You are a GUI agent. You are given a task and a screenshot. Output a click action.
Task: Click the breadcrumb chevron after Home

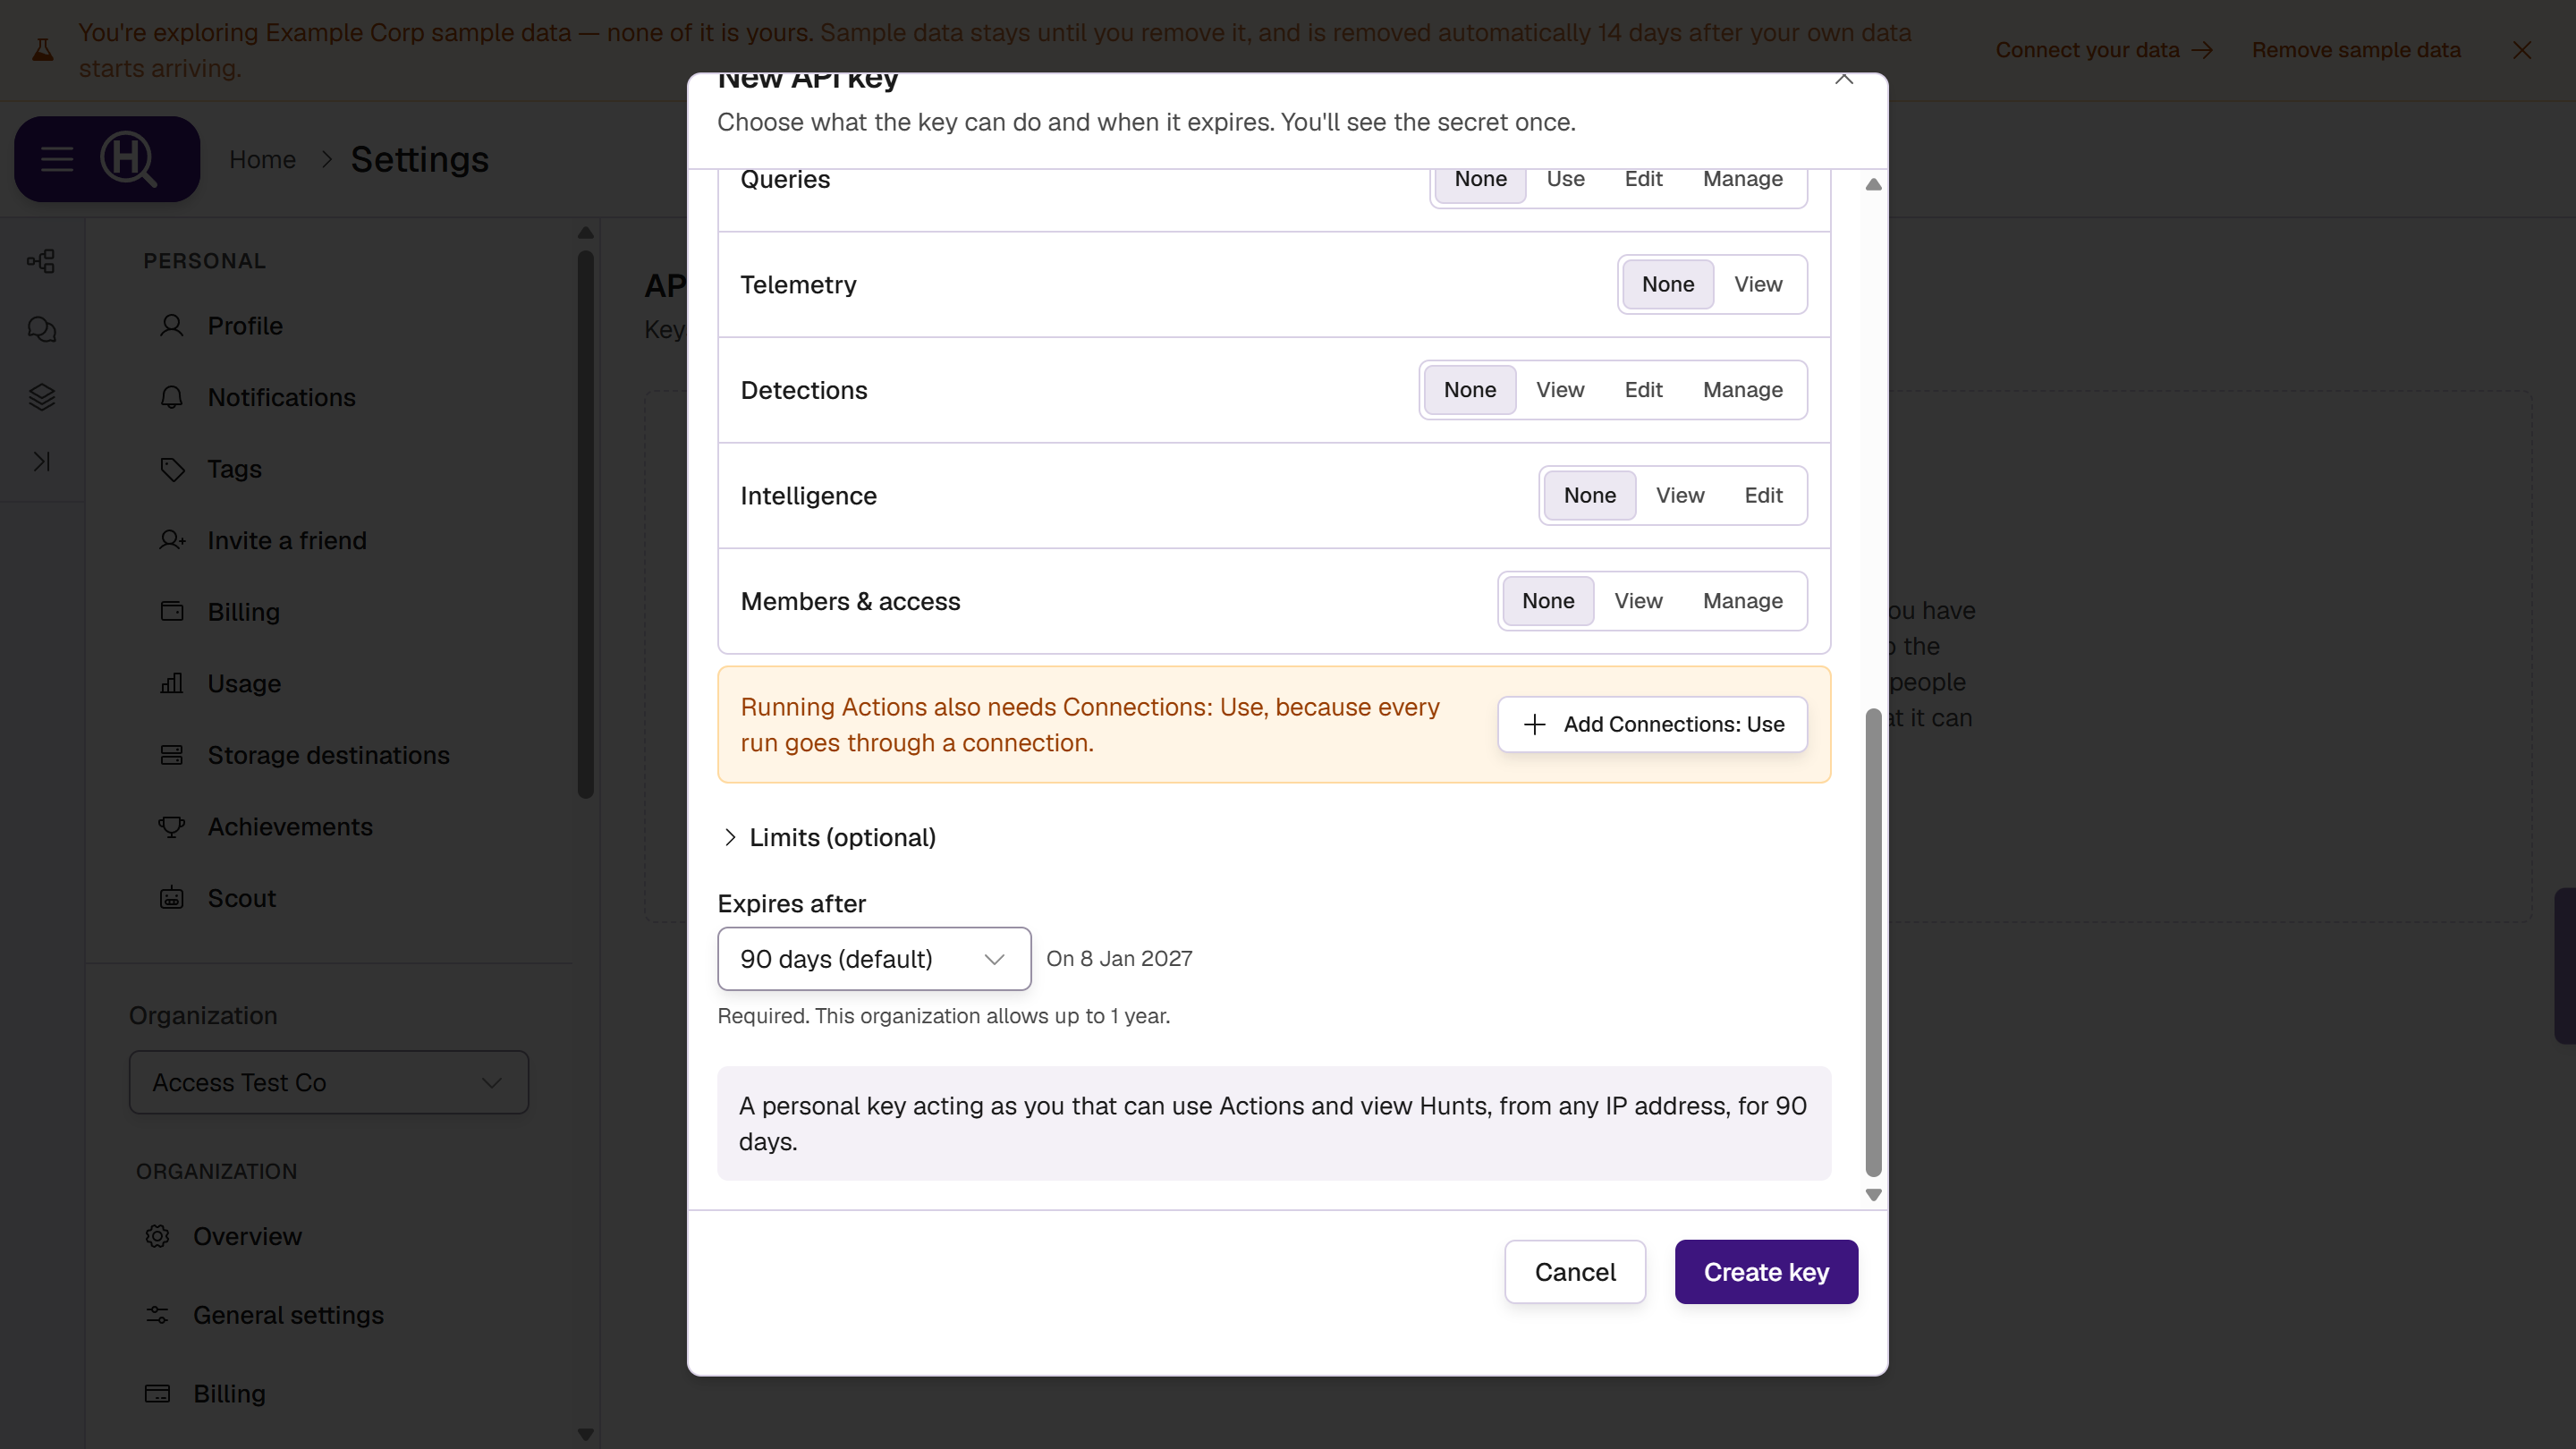pos(326,160)
